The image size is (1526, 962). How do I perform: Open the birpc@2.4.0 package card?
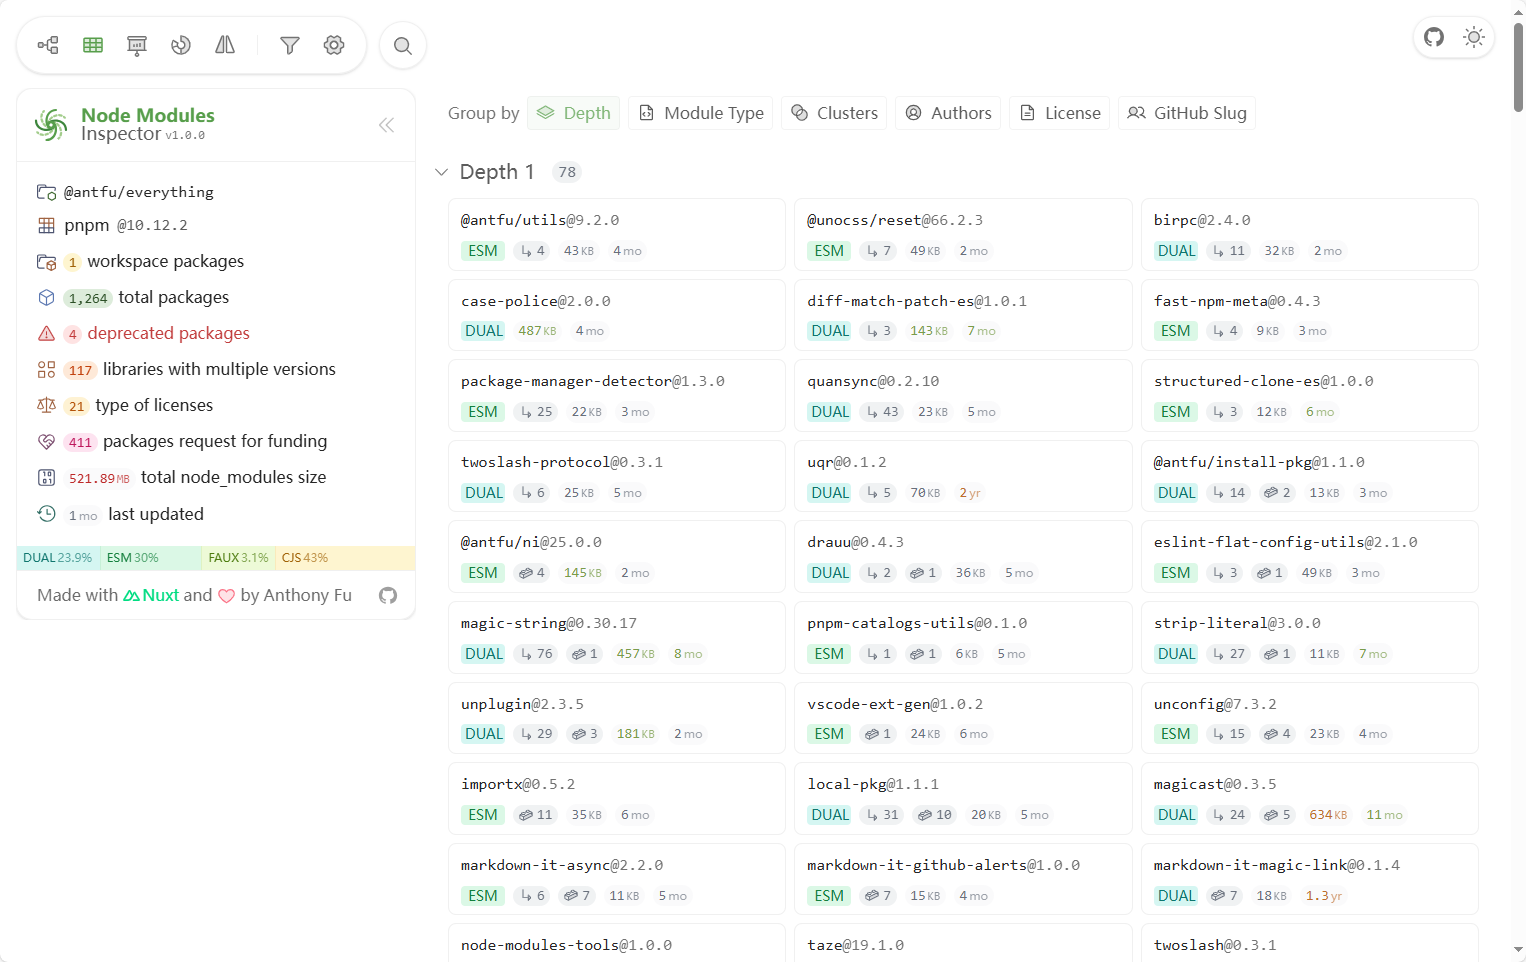point(1310,235)
